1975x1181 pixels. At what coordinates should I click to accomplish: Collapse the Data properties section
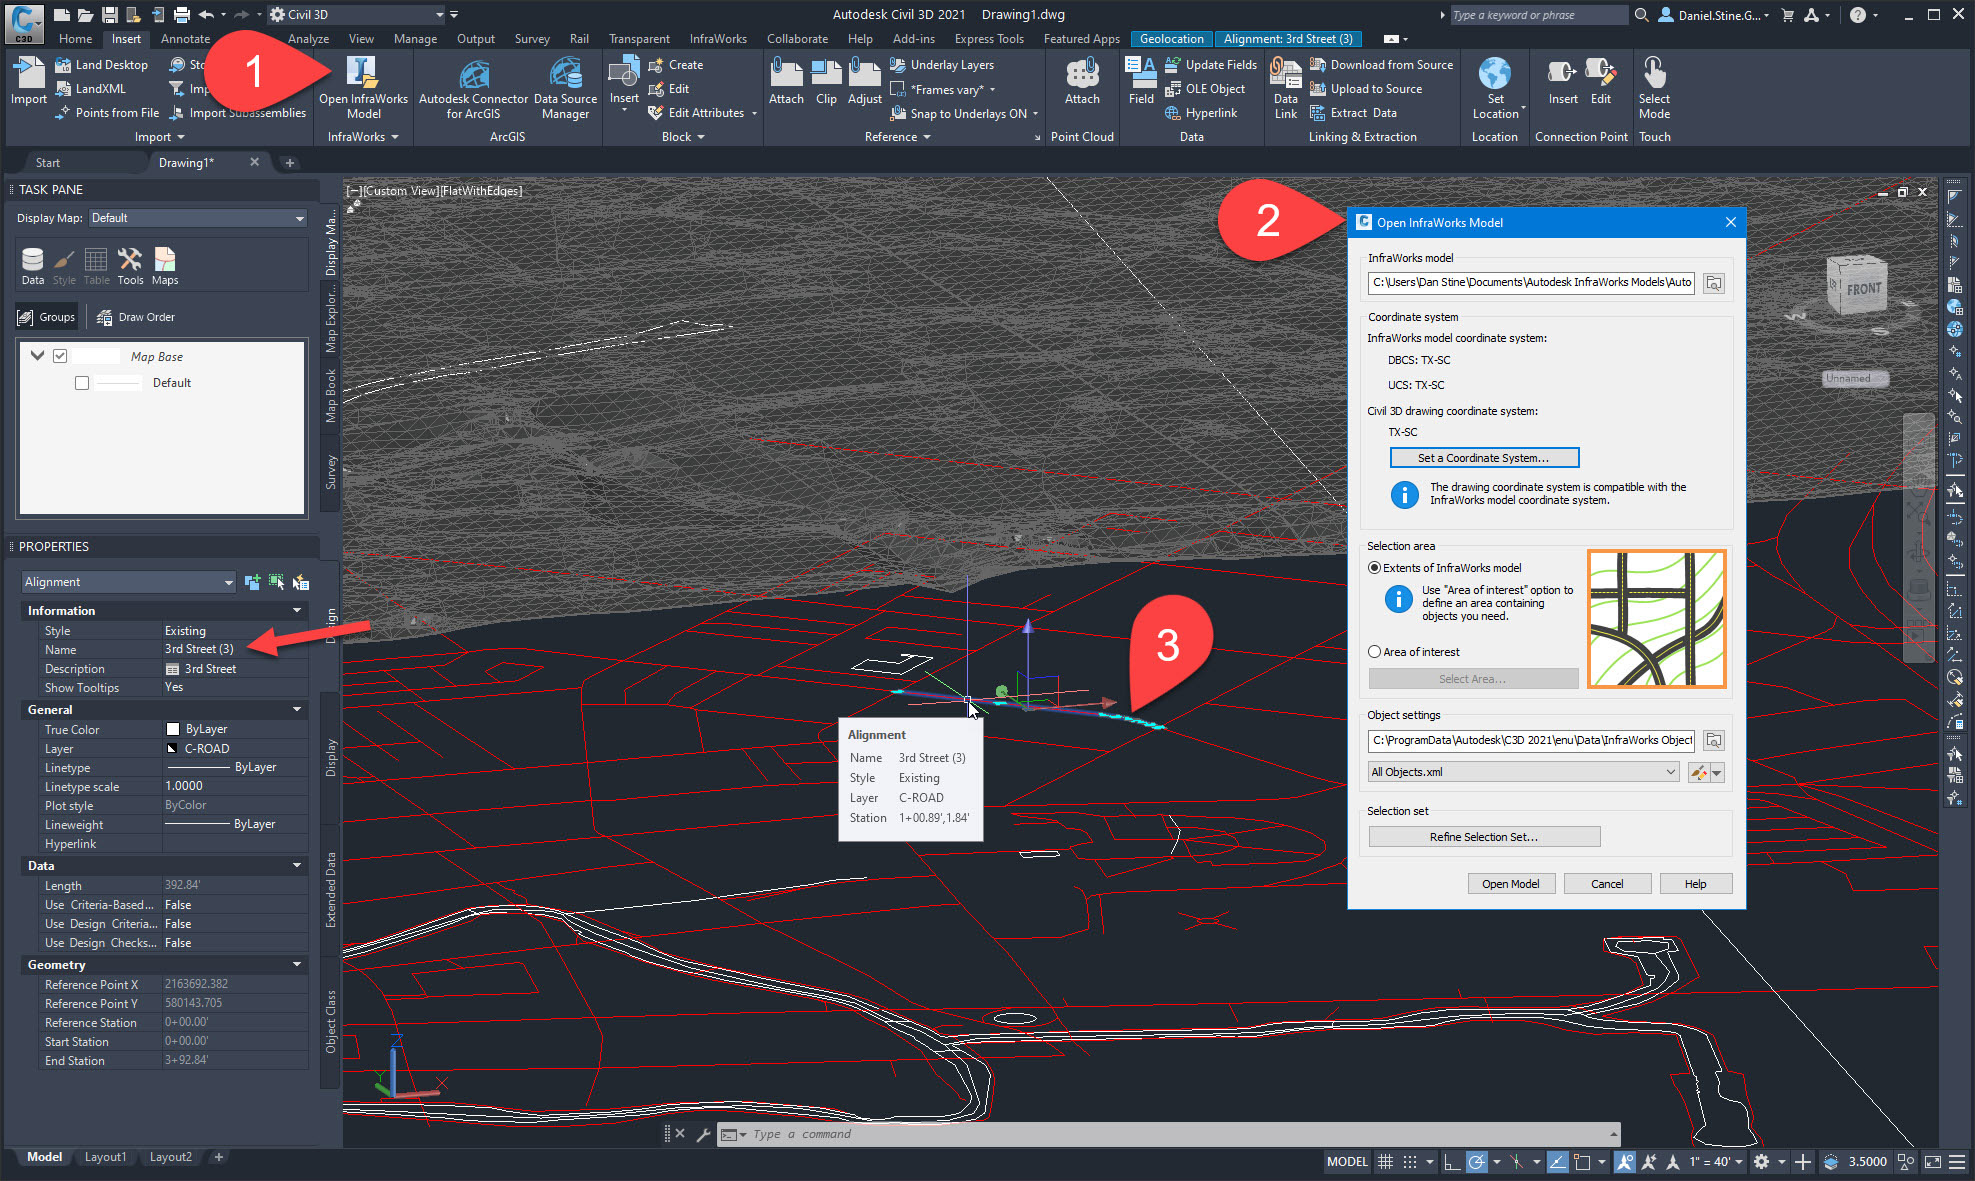point(297,866)
